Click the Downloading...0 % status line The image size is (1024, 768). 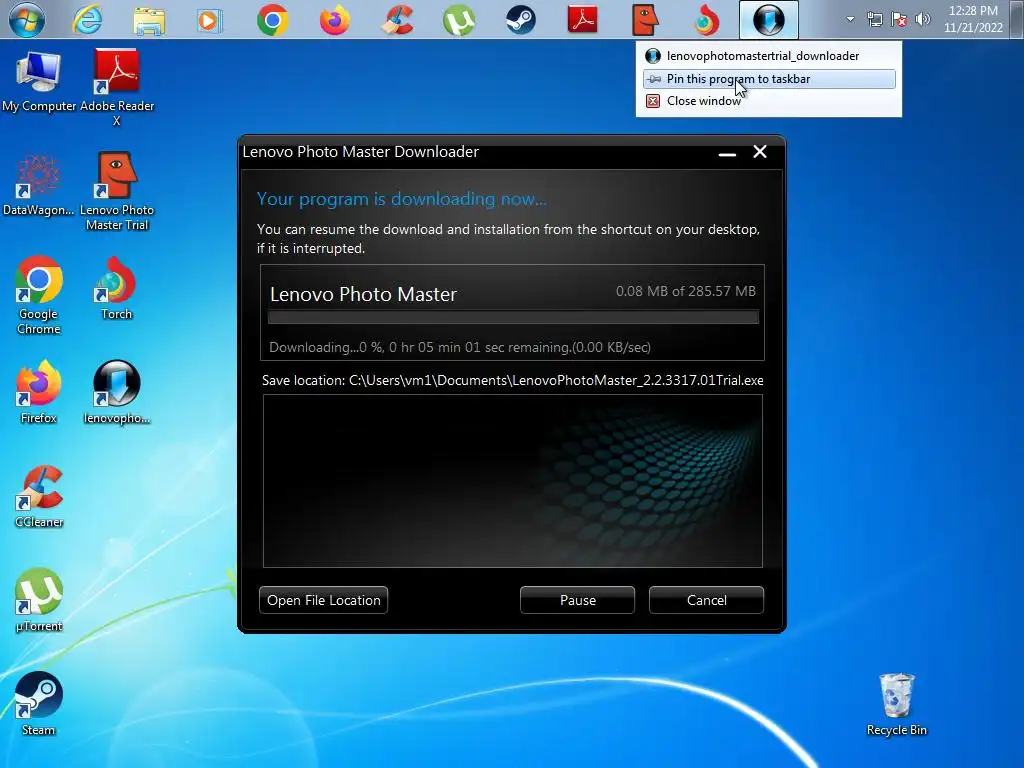[x=460, y=347]
